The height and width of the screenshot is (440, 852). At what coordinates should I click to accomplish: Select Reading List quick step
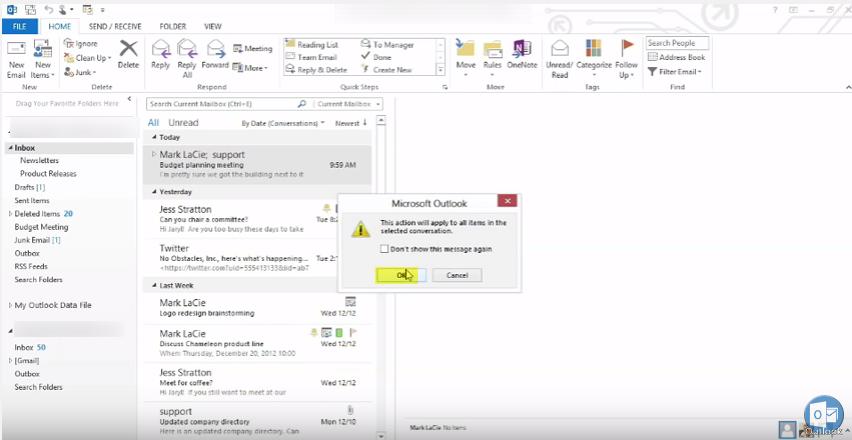(x=312, y=45)
